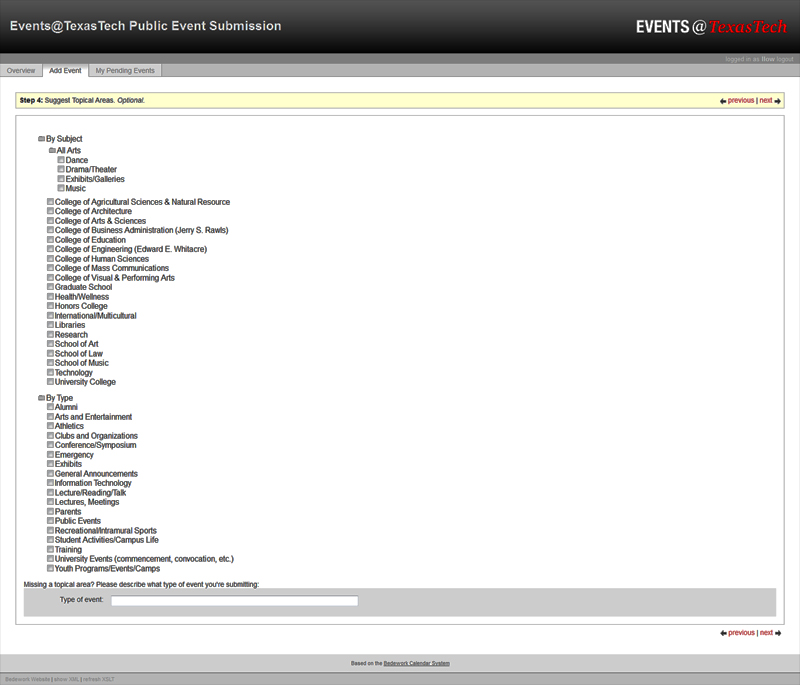Check the Music checkbox

(x=61, y=188)
